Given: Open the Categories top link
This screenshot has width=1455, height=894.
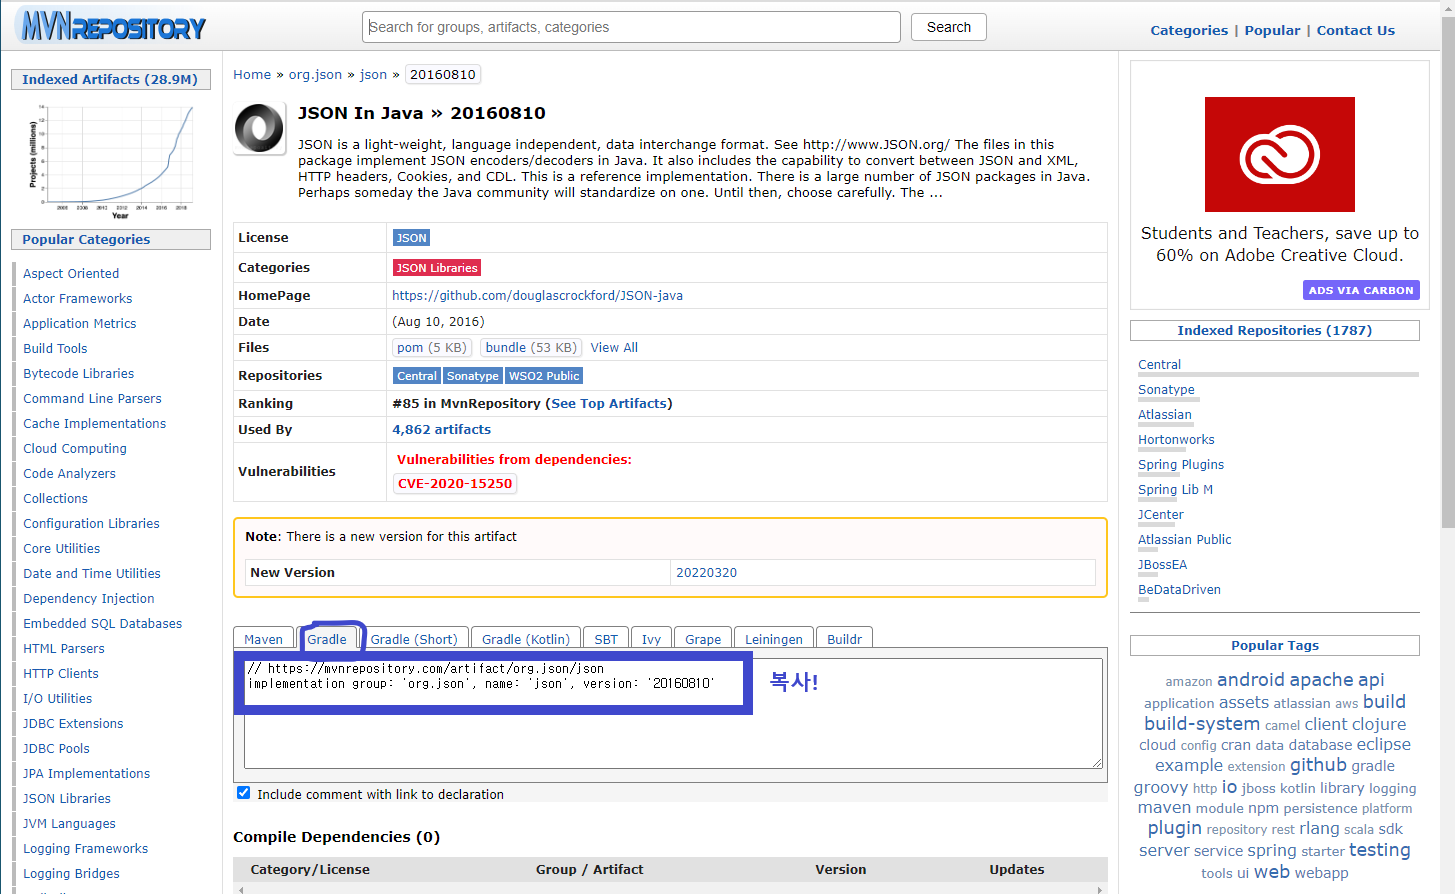Looking at the screenshot, I should point(1189,30).
